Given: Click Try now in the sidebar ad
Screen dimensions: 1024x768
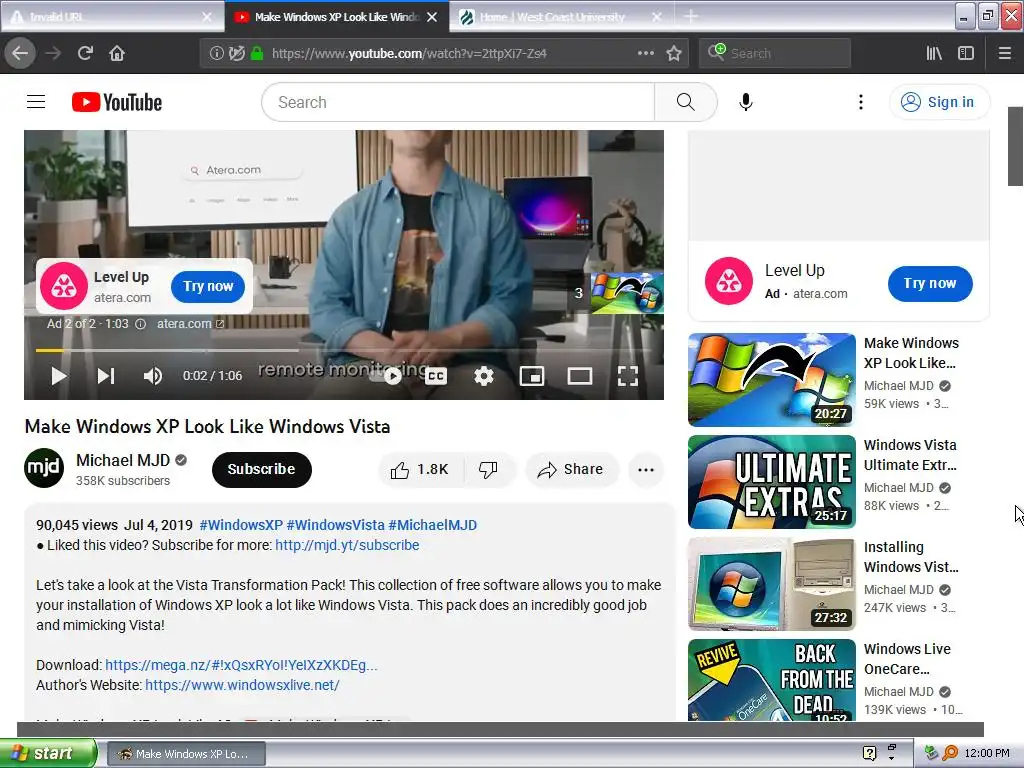Looking at the screenshot, I should 930,283.
